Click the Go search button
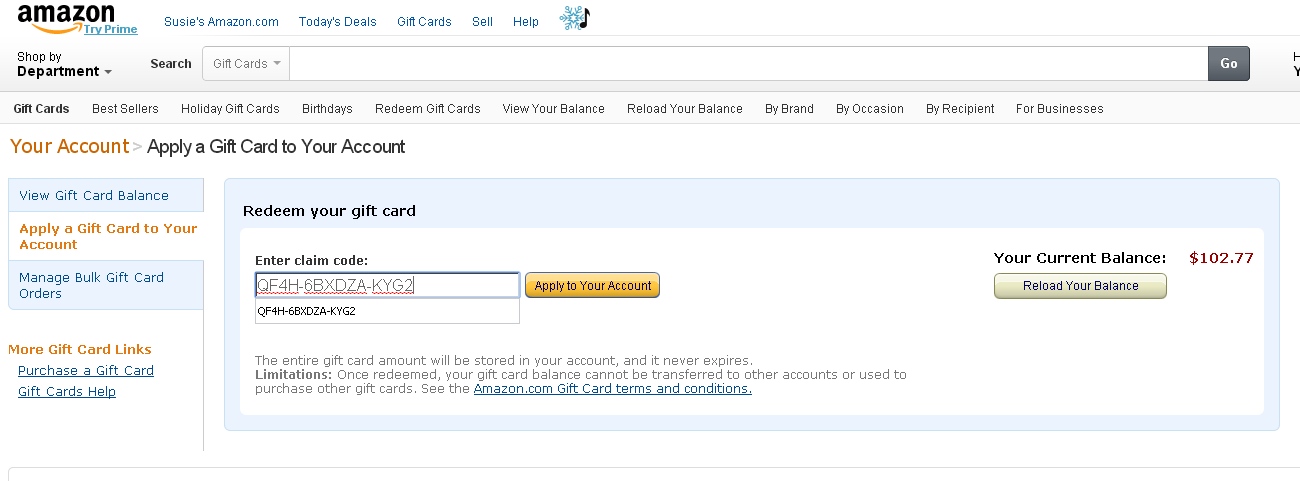This screenshot has height=481, width=1300. pyautogui.click(x=1229, y=63)
